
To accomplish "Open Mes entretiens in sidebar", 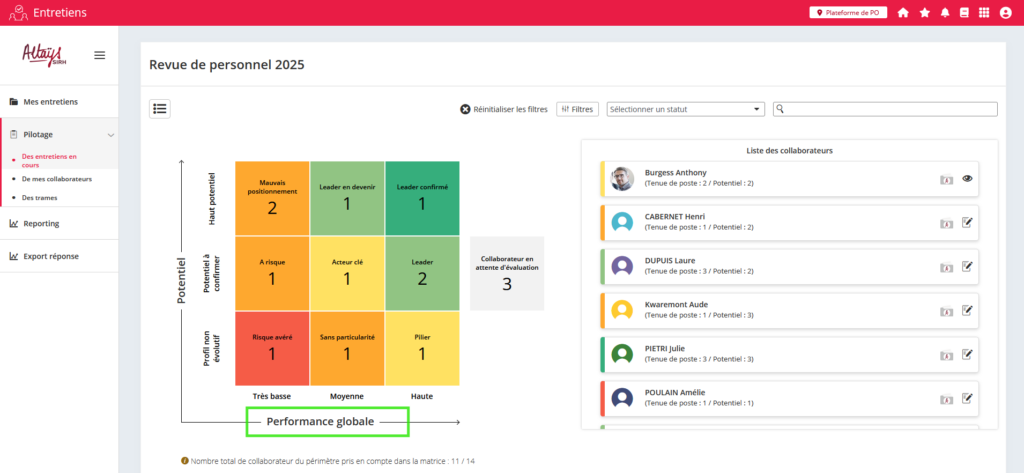I will (x=50, y=101).
